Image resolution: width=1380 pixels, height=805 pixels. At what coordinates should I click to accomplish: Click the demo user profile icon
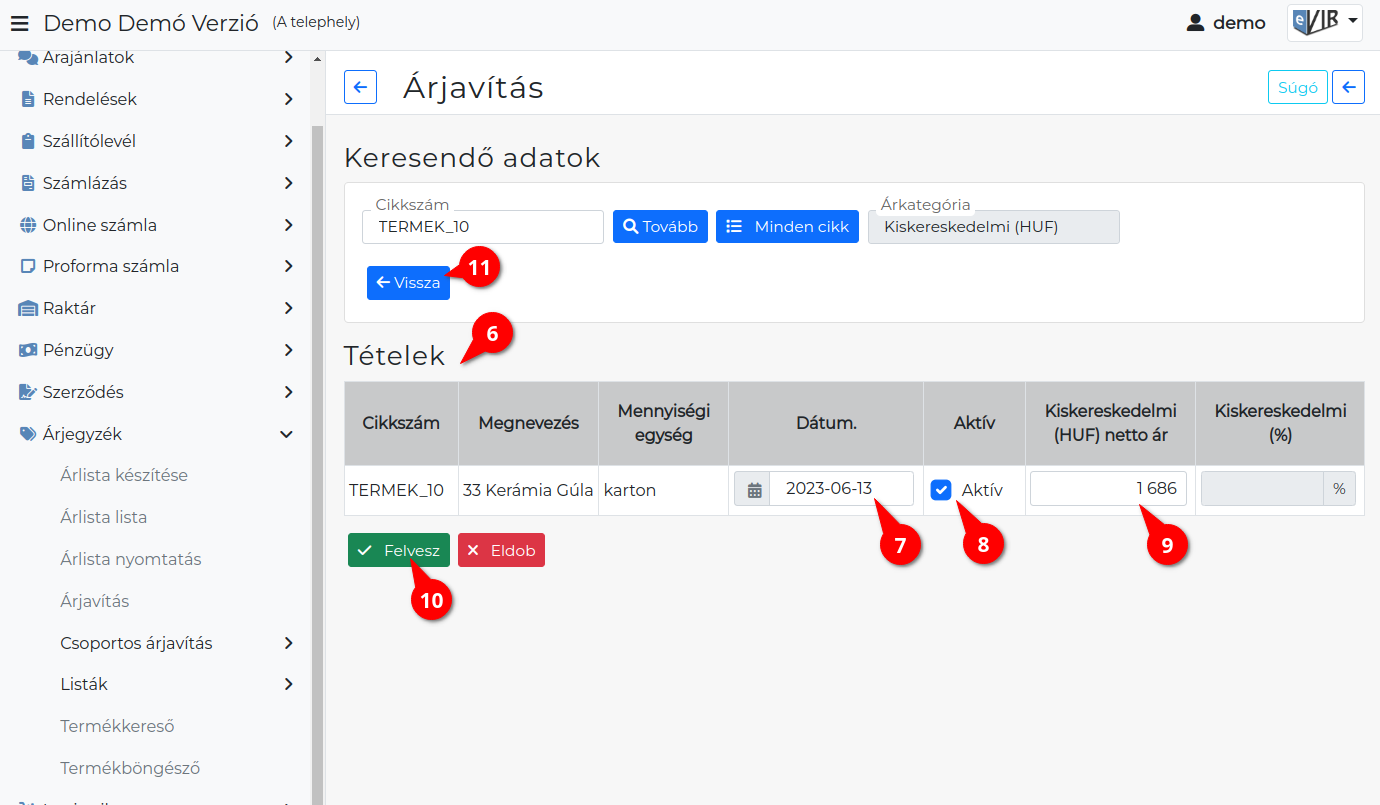1195,23
